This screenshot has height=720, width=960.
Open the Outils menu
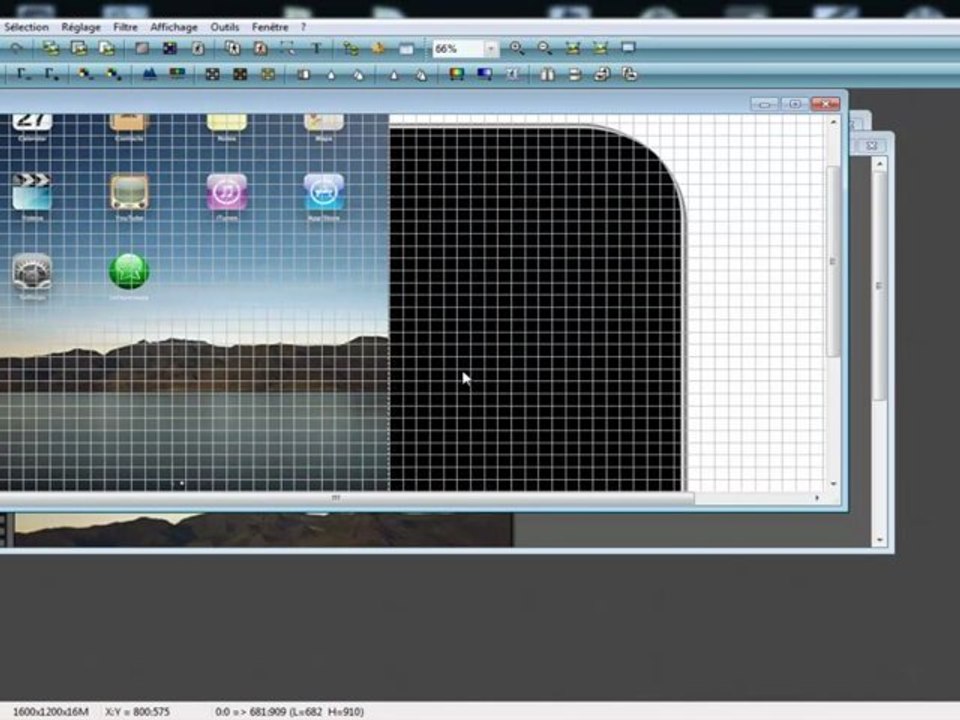(x=225, y=27)
